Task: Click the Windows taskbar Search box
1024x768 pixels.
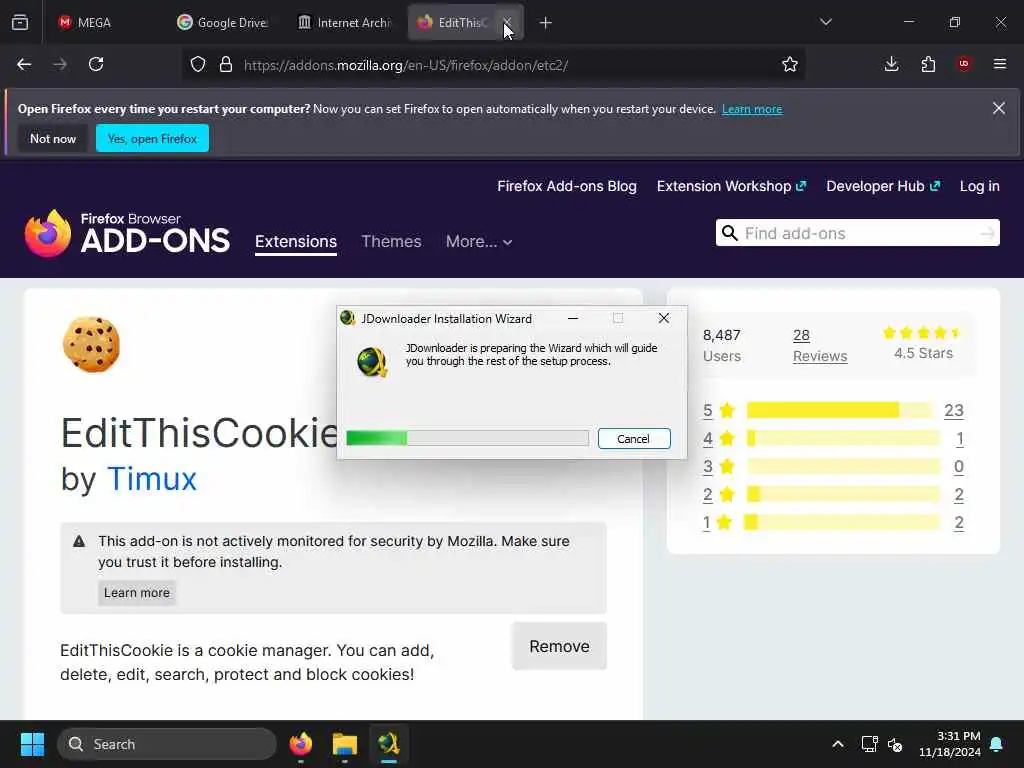Action: pyautogui.click(x=167, y=744)
